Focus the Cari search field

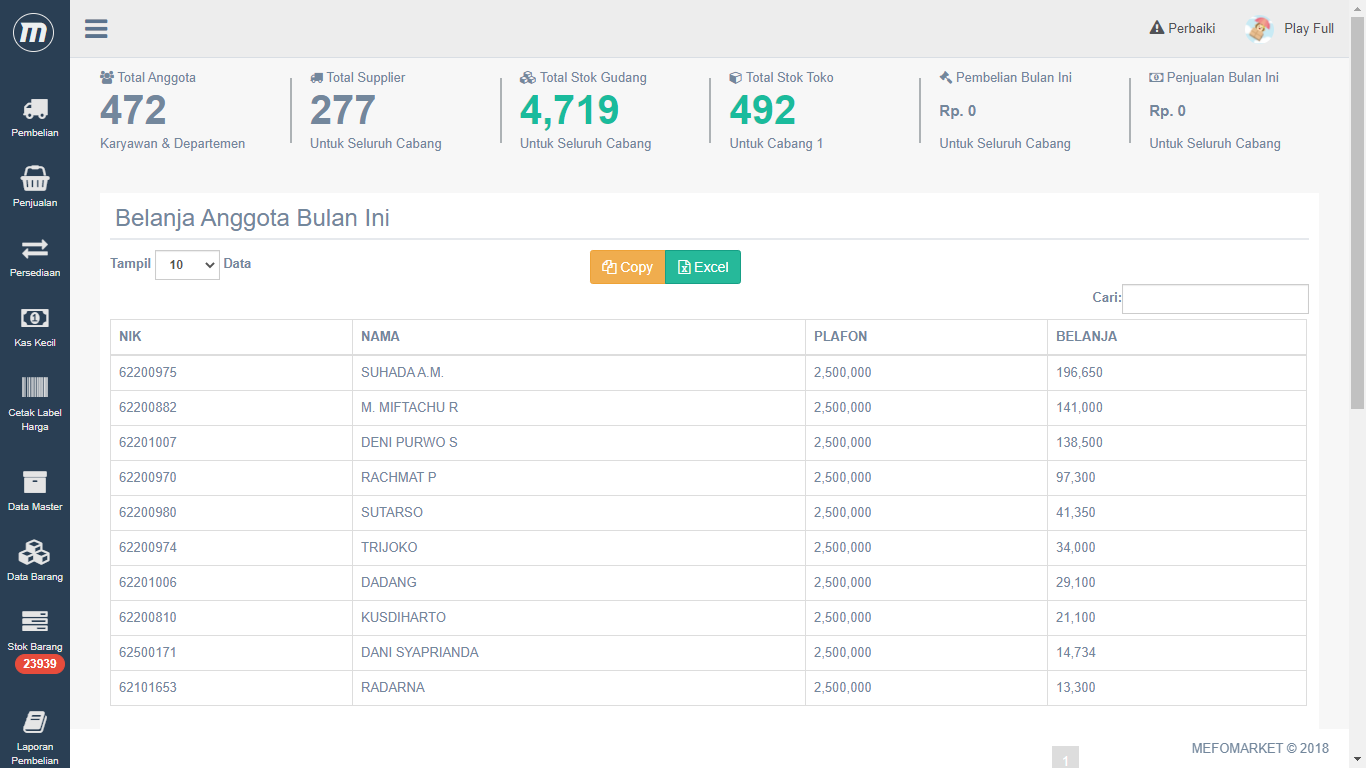tap(1215, 299)
